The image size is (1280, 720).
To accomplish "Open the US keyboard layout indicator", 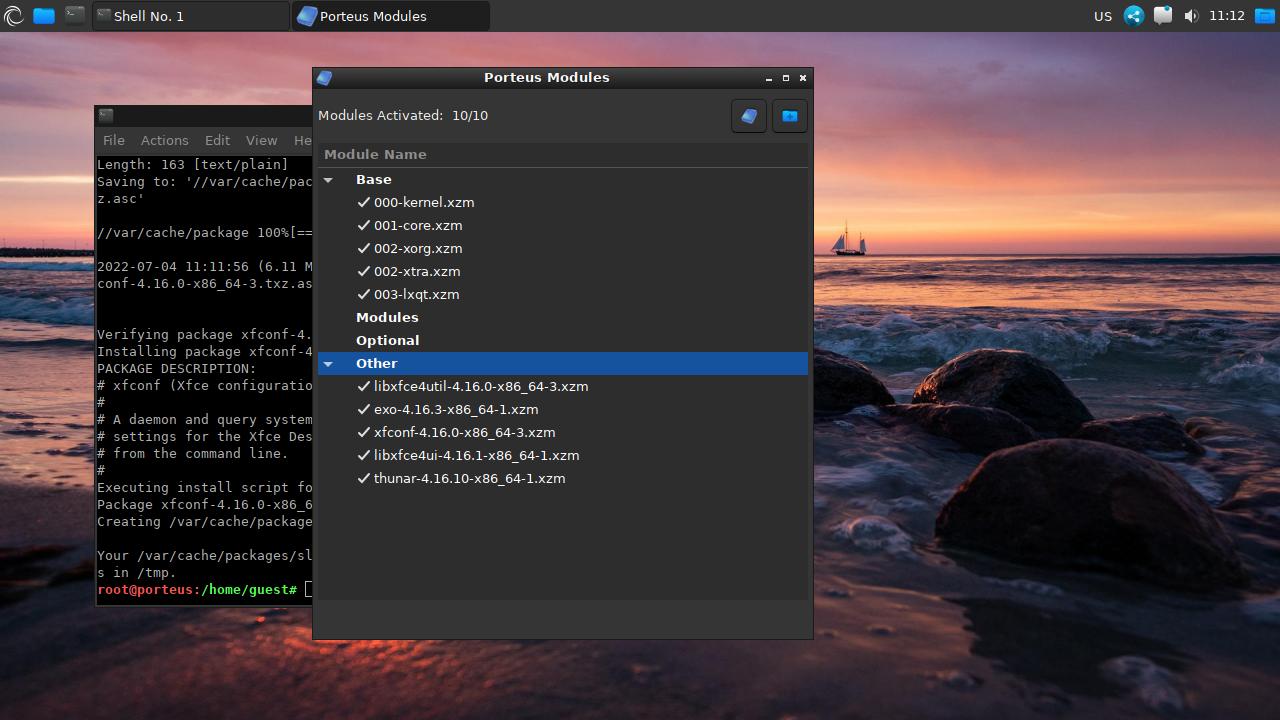I will pyautogui.click(x=1103, y=16).
